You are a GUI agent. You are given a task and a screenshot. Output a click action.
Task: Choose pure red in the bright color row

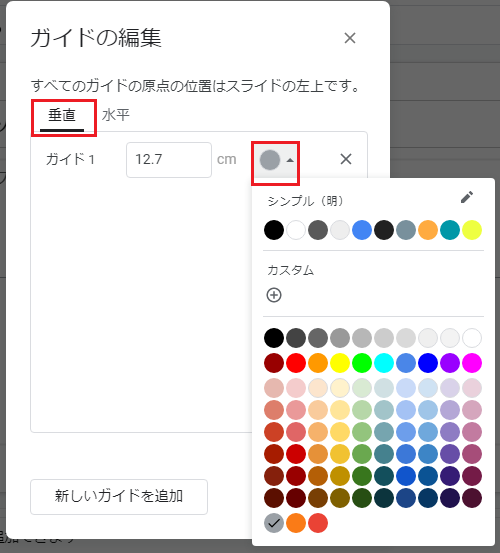[x=296, y=363]
